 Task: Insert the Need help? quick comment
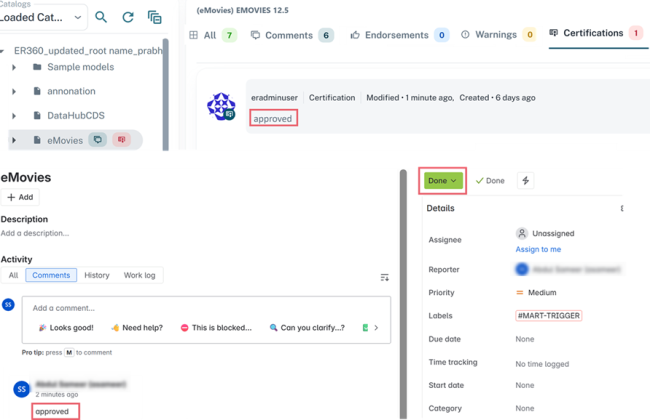click(137, 328)
